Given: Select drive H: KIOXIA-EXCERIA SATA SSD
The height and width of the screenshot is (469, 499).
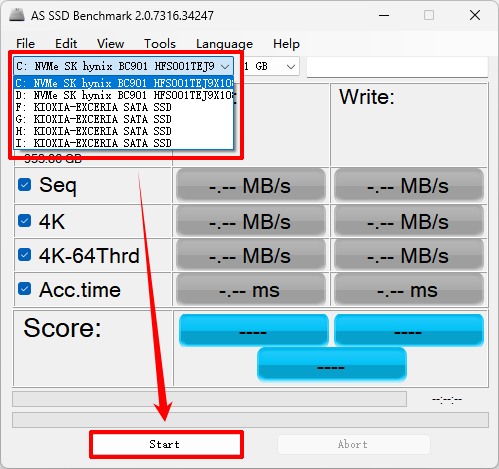Looking at the screenshot, I should tap(124, 131).
